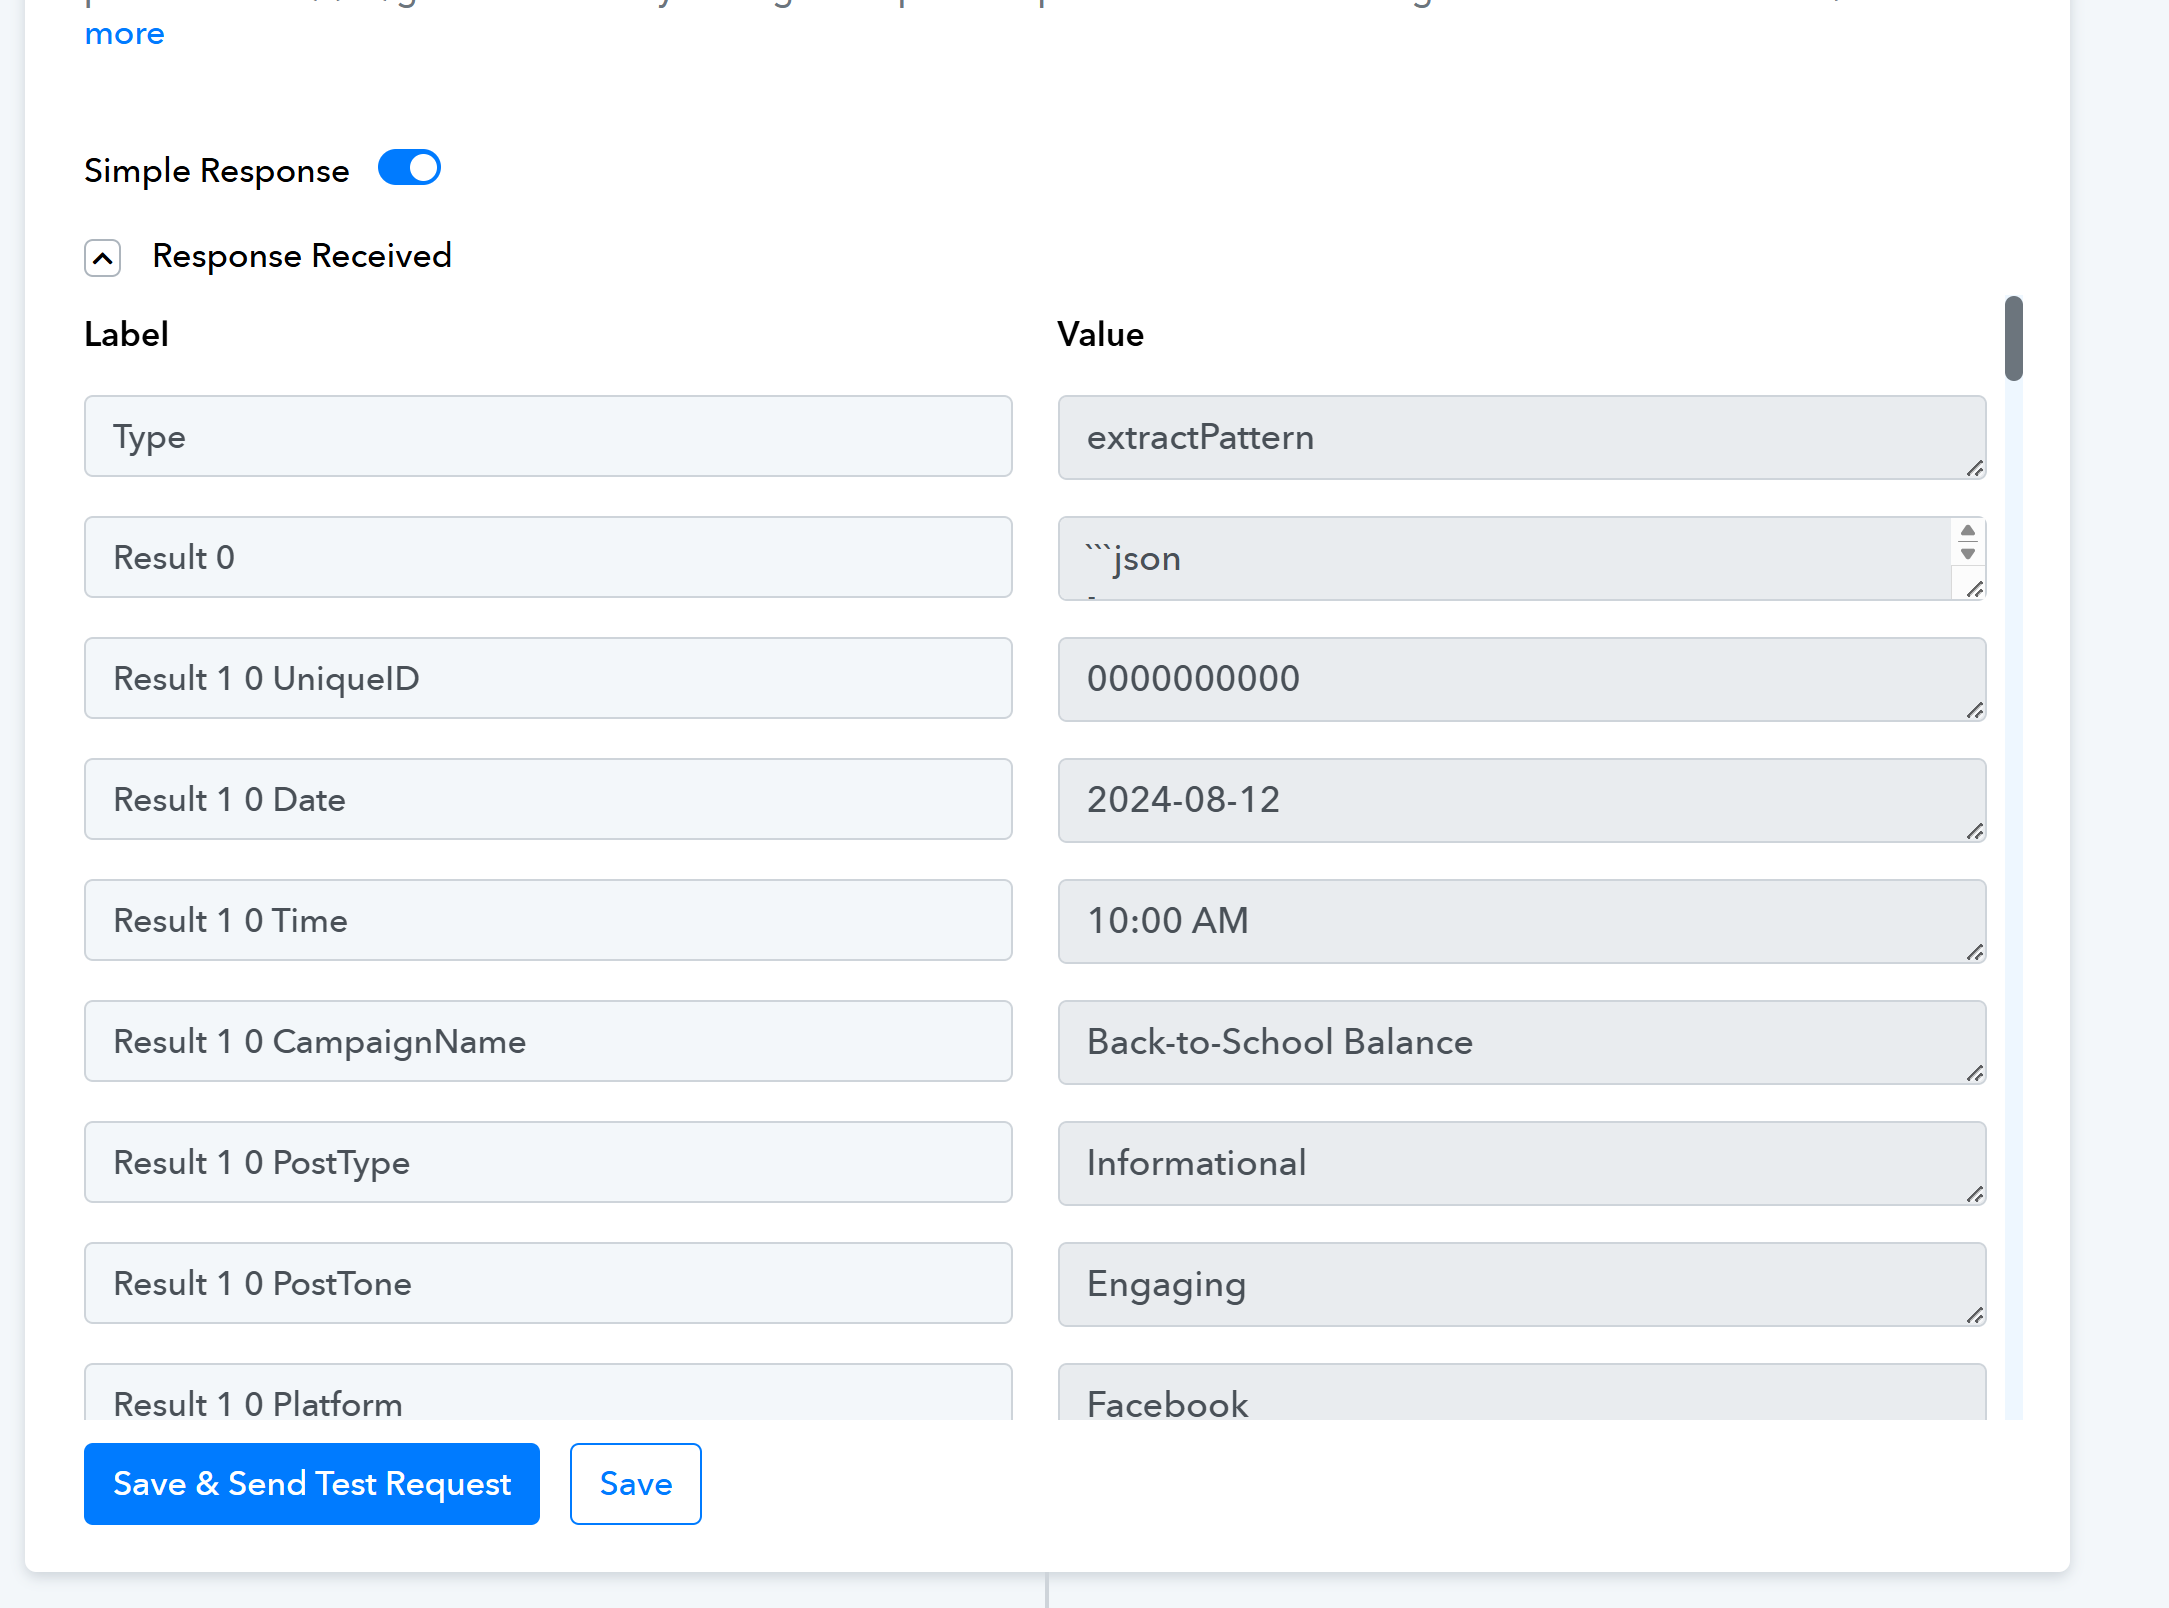Click the Result 0 label field
Screen dimensions: 2169x1608
tap(548, 558)
